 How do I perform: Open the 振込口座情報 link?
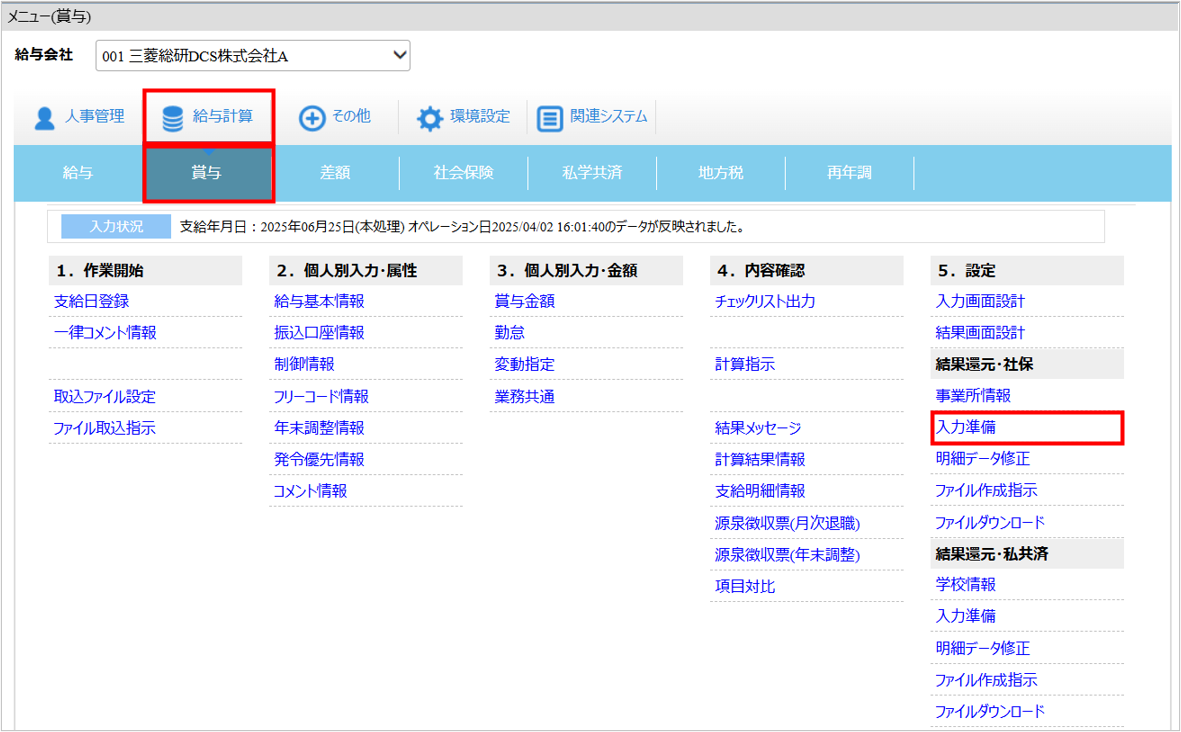[x=319, y=333]
